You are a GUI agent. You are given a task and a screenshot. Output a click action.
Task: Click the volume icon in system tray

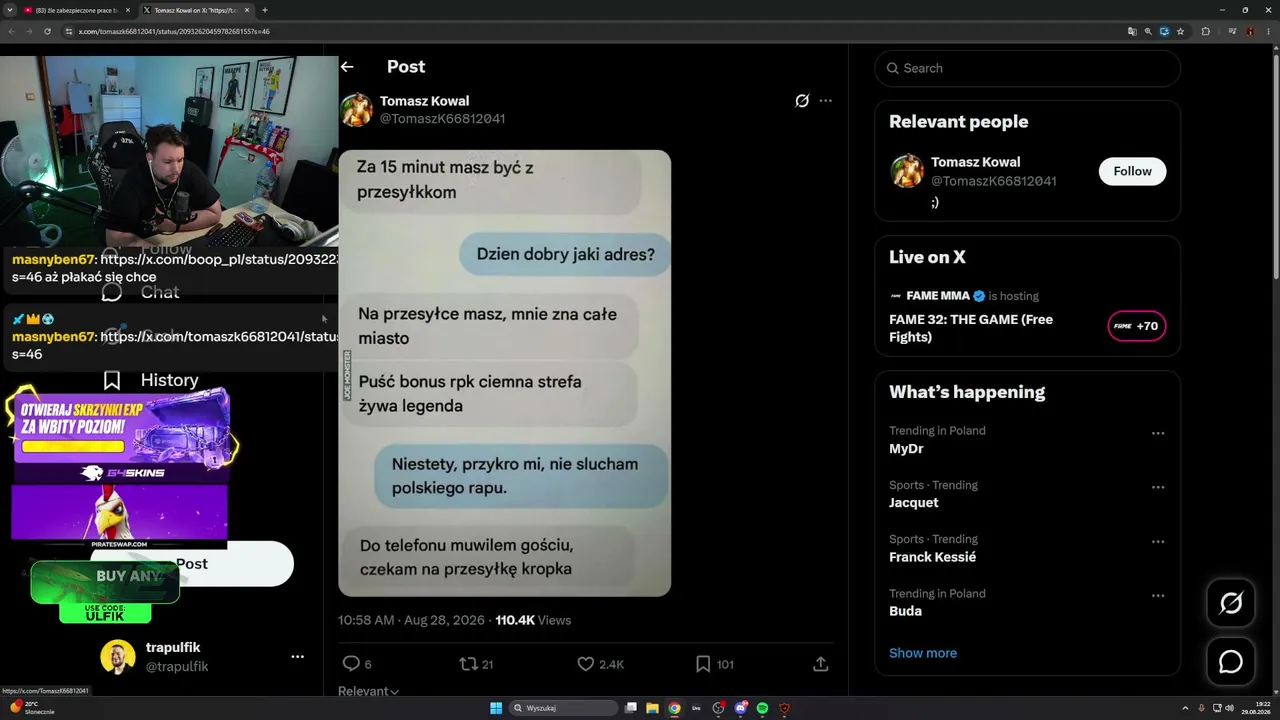click(1229, 708)
